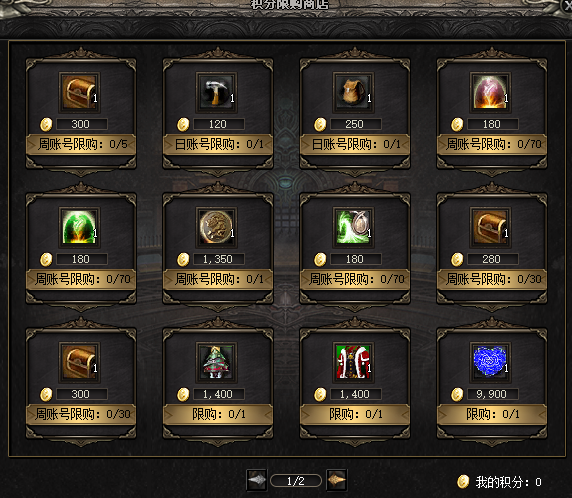
Task: Click the 9,900 price field
Action: coord(493,394)
